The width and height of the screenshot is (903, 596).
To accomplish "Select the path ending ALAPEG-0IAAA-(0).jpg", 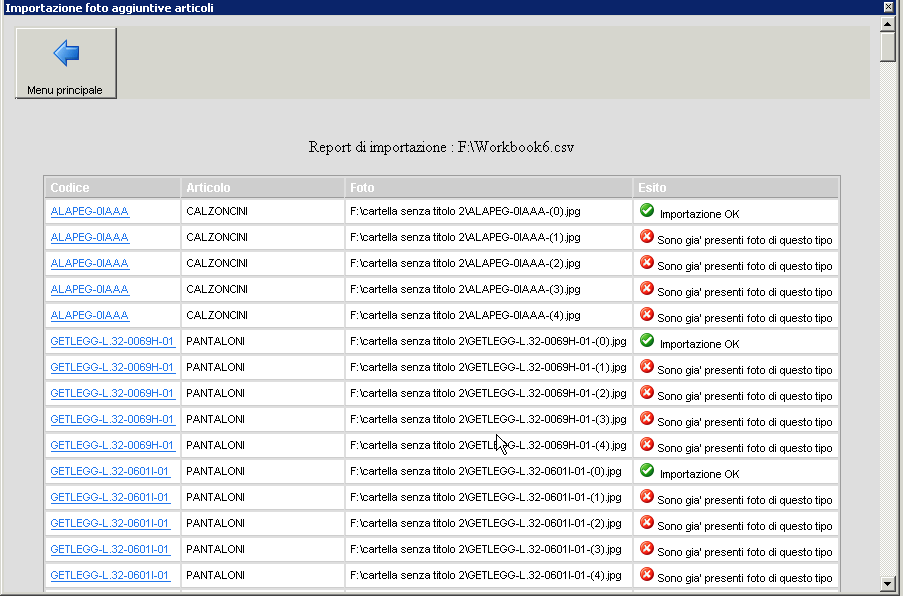I will pos(465,211).
